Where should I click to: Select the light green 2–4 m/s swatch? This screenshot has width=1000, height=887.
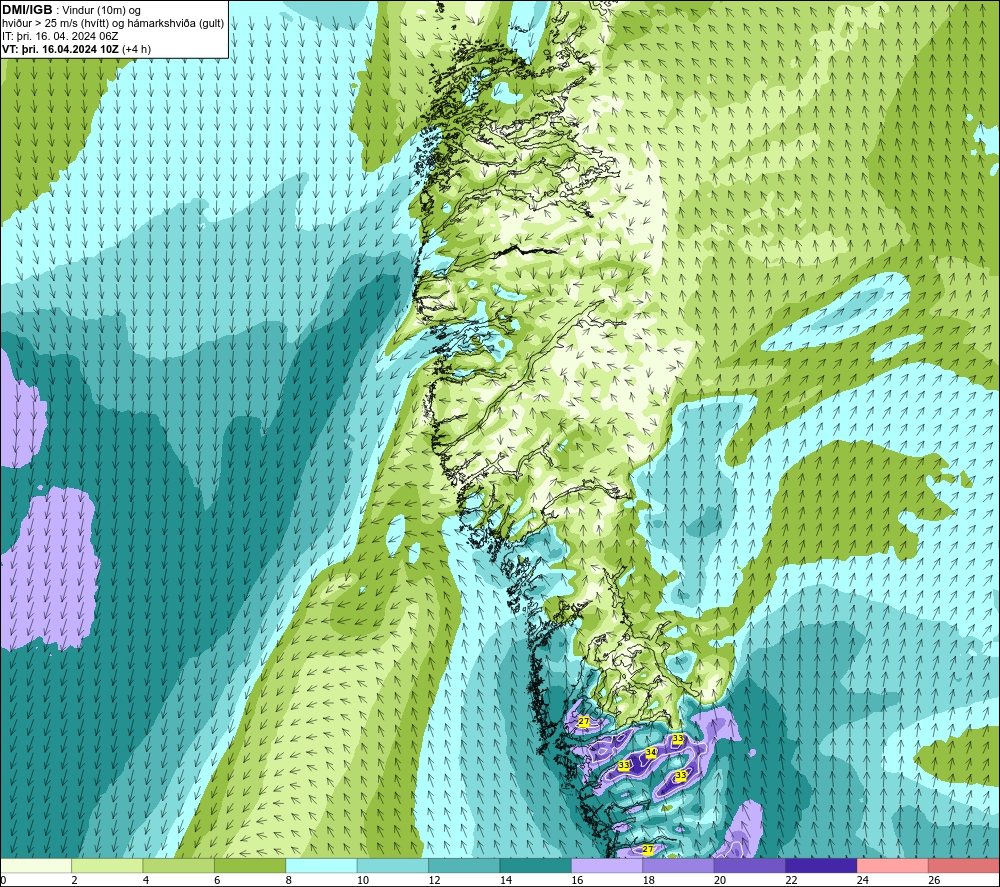pyautogui.click(x=107, y=865)
